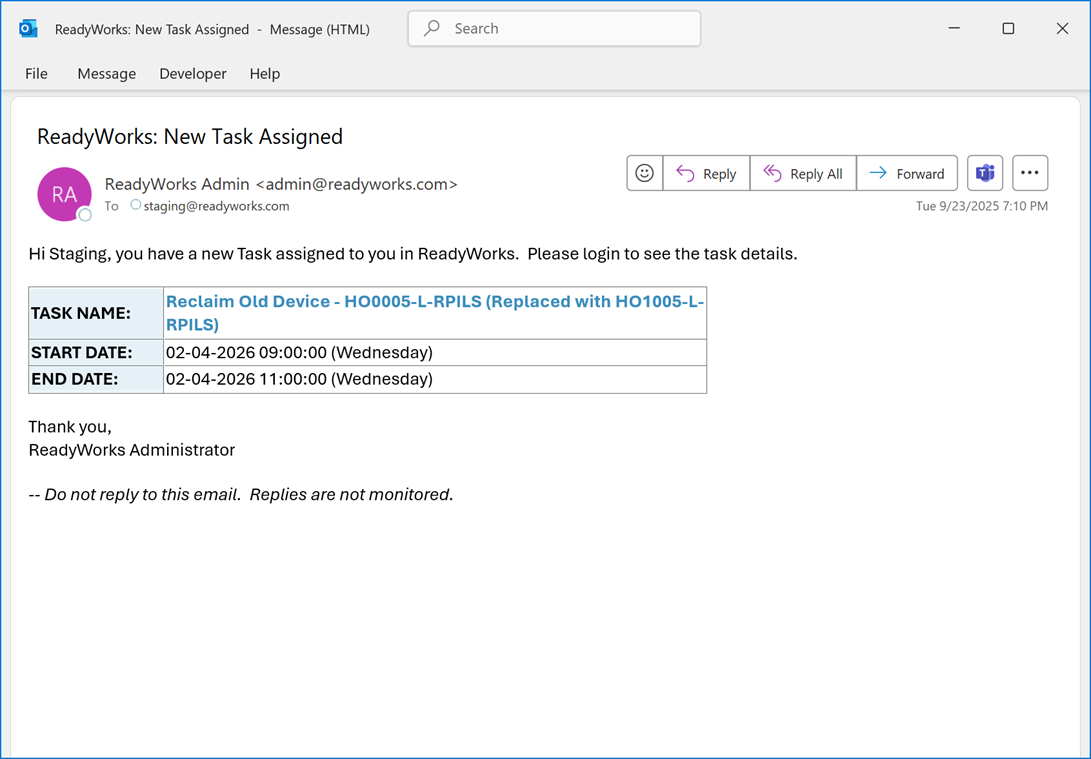Screen dimensions: 1091x759
Task: Click the RA sender avatar
Action: [64, 194]
